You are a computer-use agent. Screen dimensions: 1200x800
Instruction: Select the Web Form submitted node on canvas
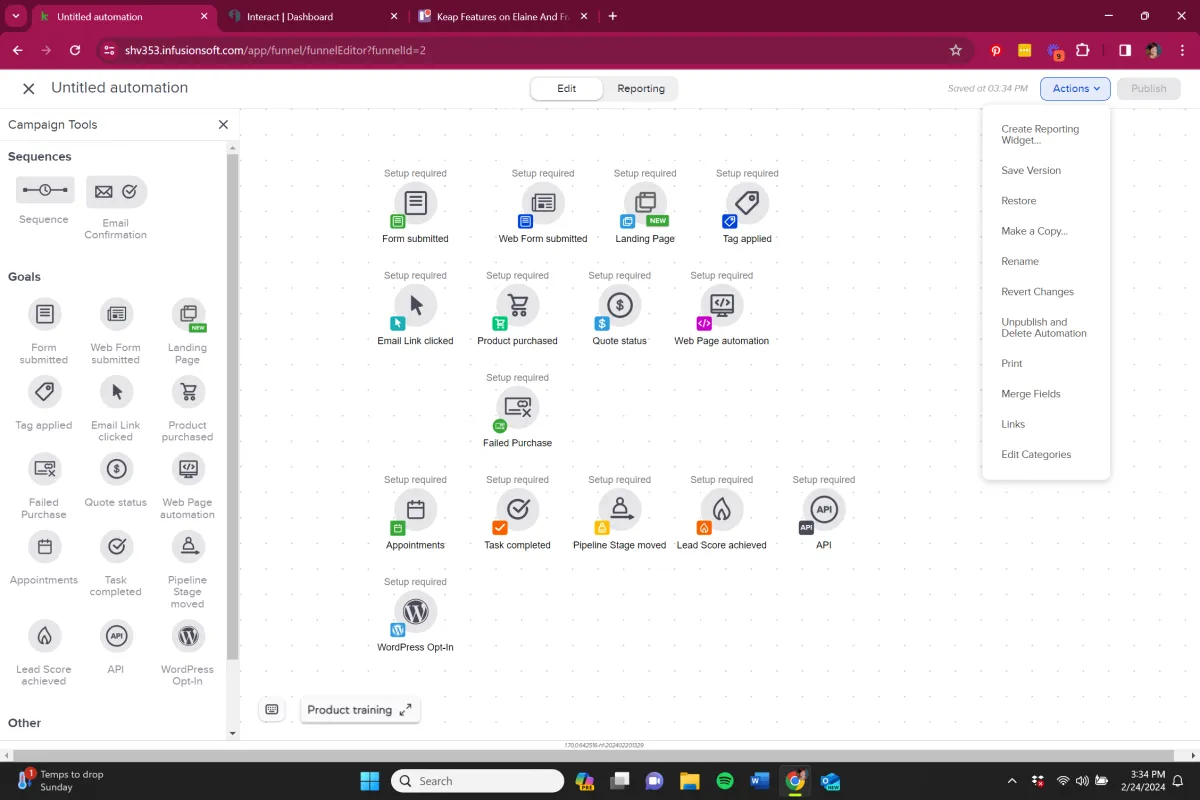click(543, 204)
